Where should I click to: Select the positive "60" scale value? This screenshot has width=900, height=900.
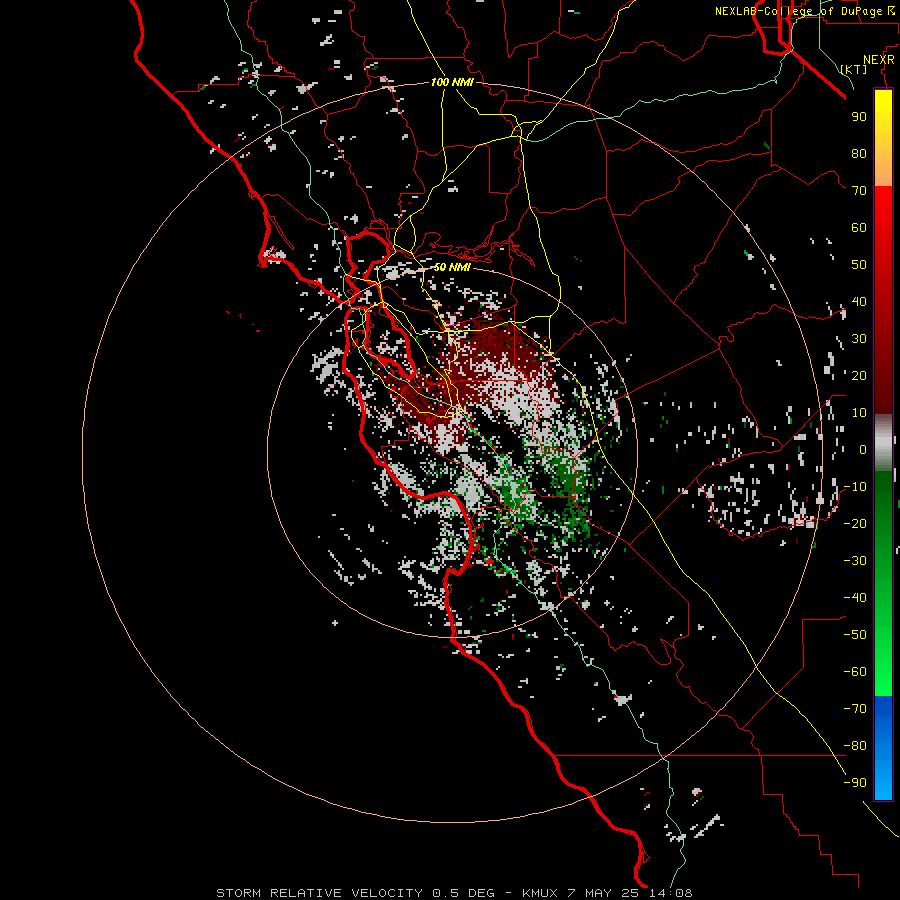(x=859, y=227)
